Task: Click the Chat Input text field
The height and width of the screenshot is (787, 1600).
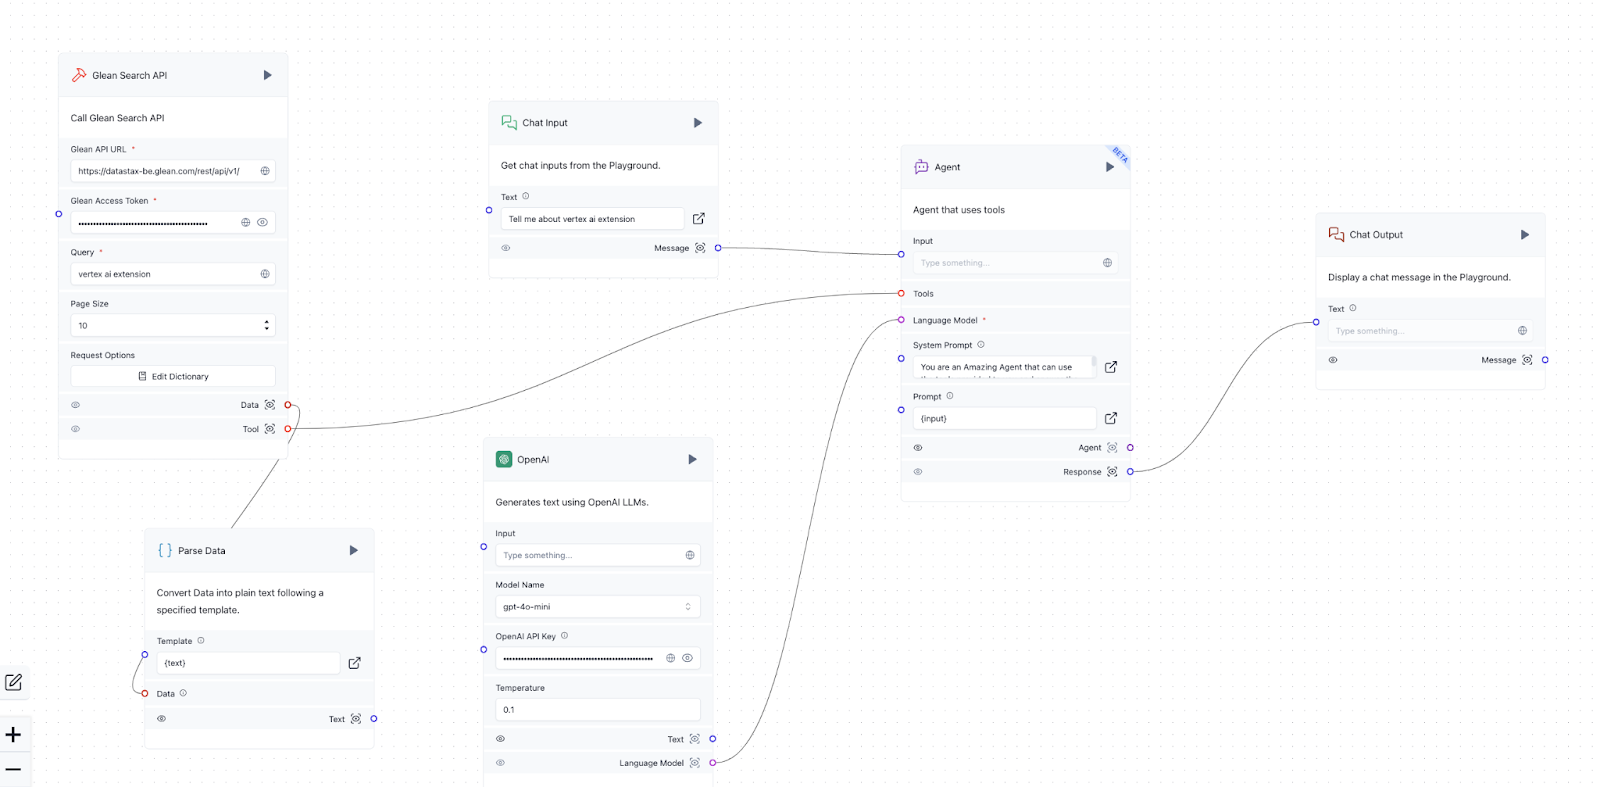Action: (592, 219)
